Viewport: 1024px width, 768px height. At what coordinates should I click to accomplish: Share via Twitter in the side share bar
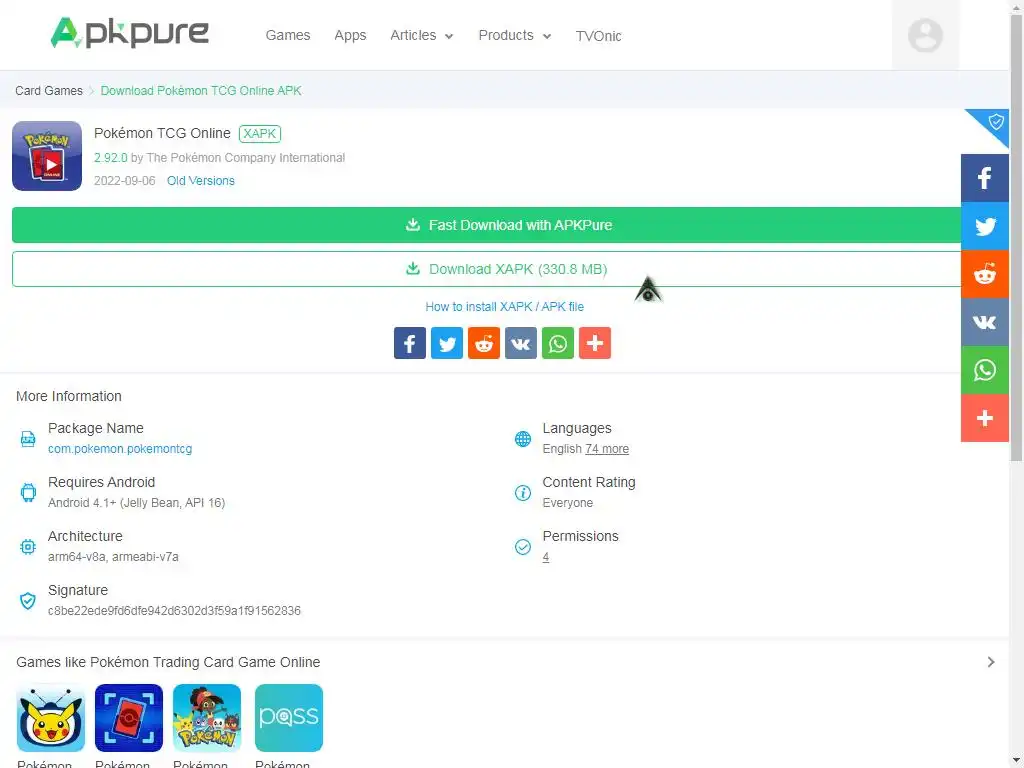(985, 227)
